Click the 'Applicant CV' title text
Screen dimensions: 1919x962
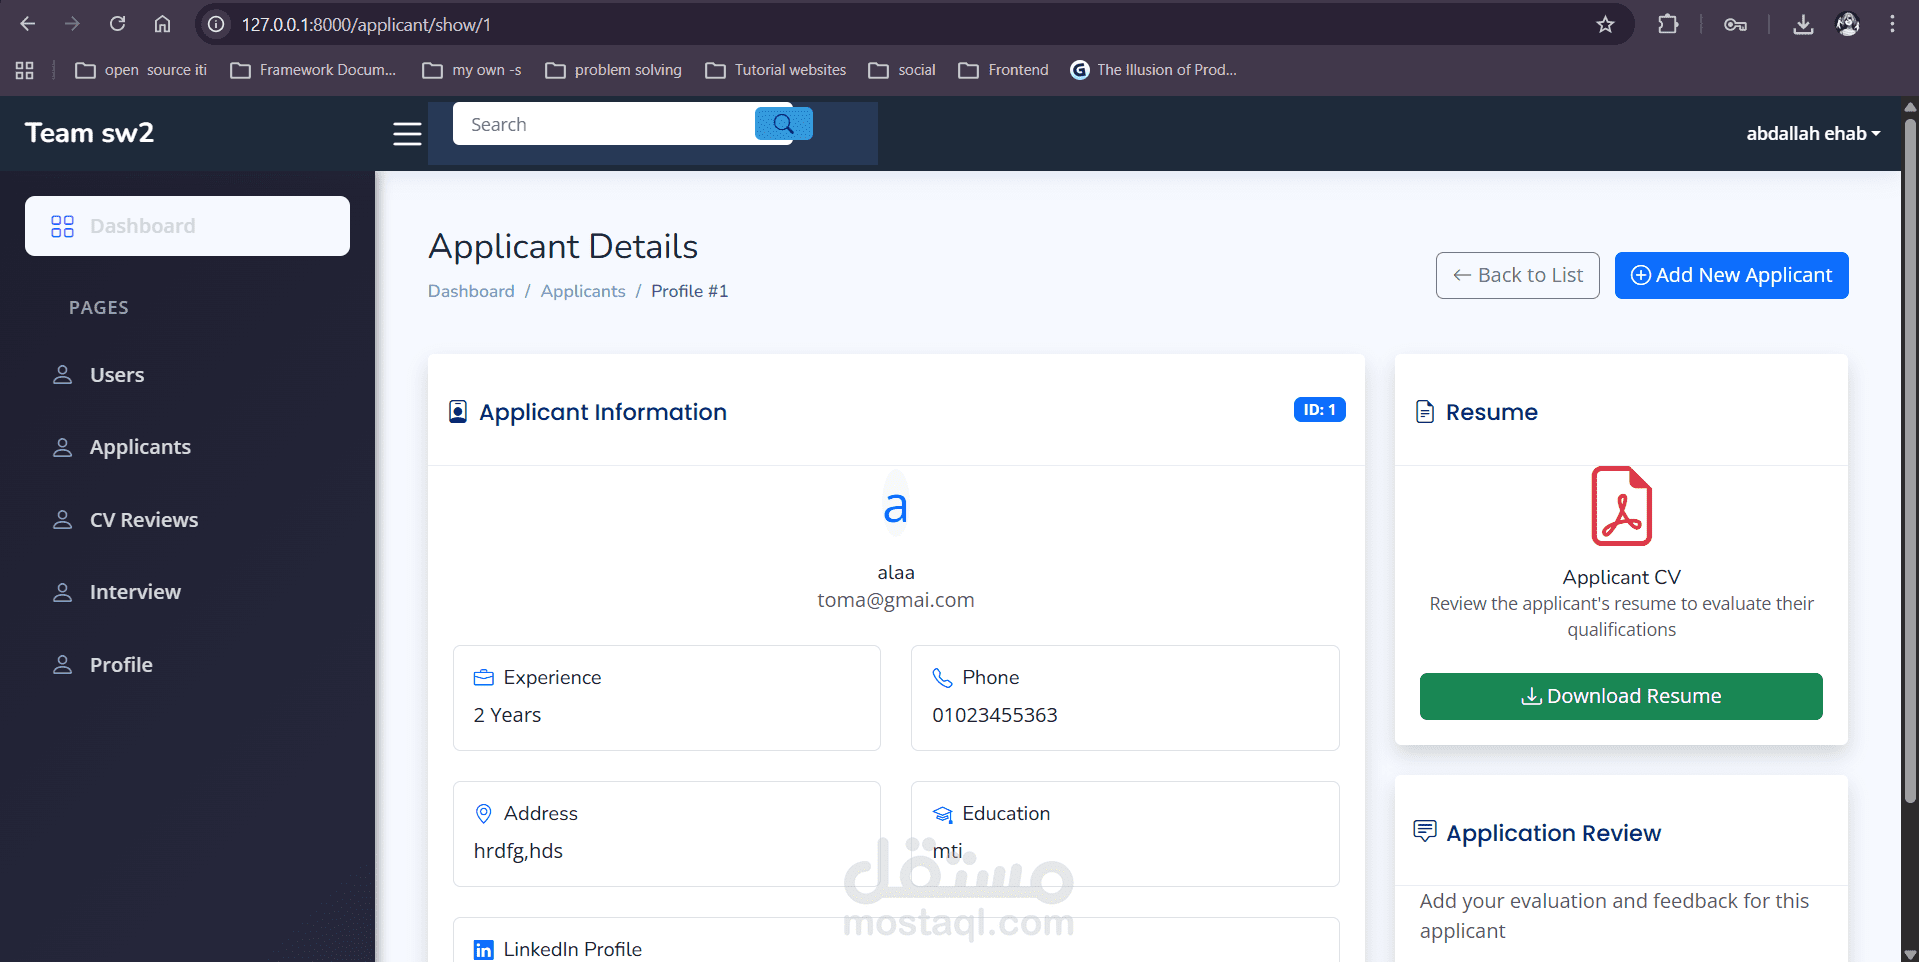1622,577
